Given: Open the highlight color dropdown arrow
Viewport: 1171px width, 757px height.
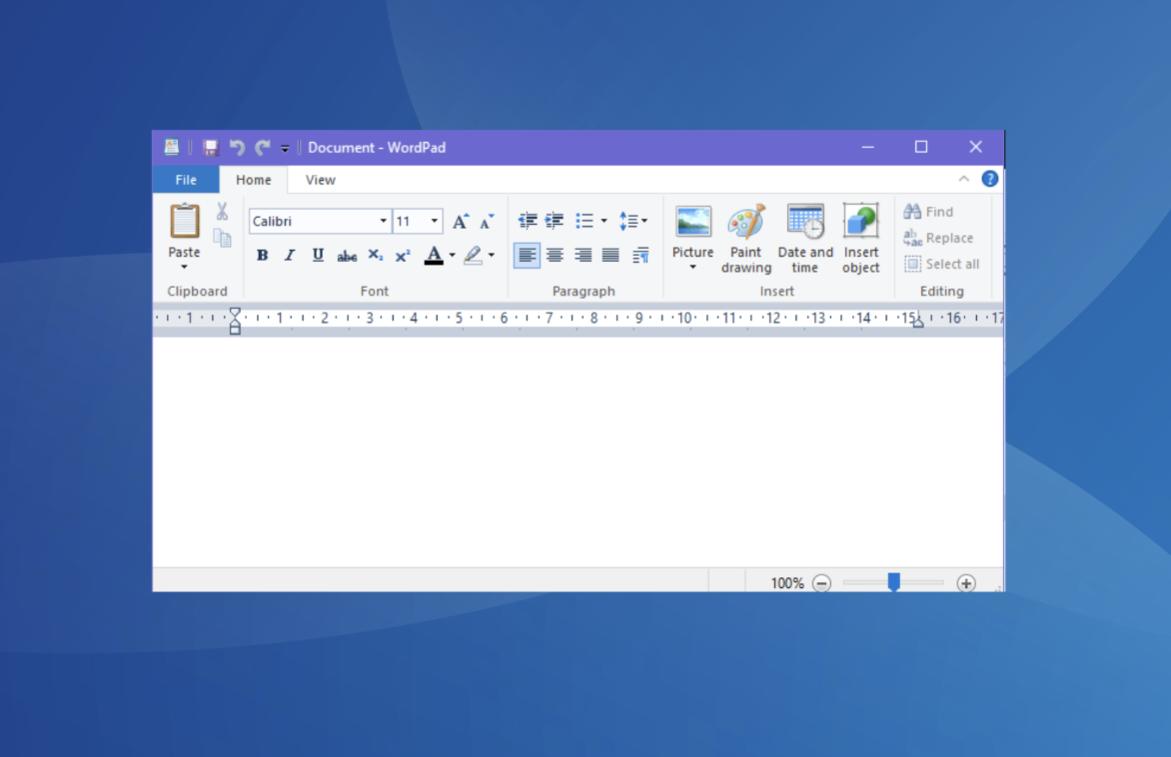Looking at the screenshot, I should 491,256.
